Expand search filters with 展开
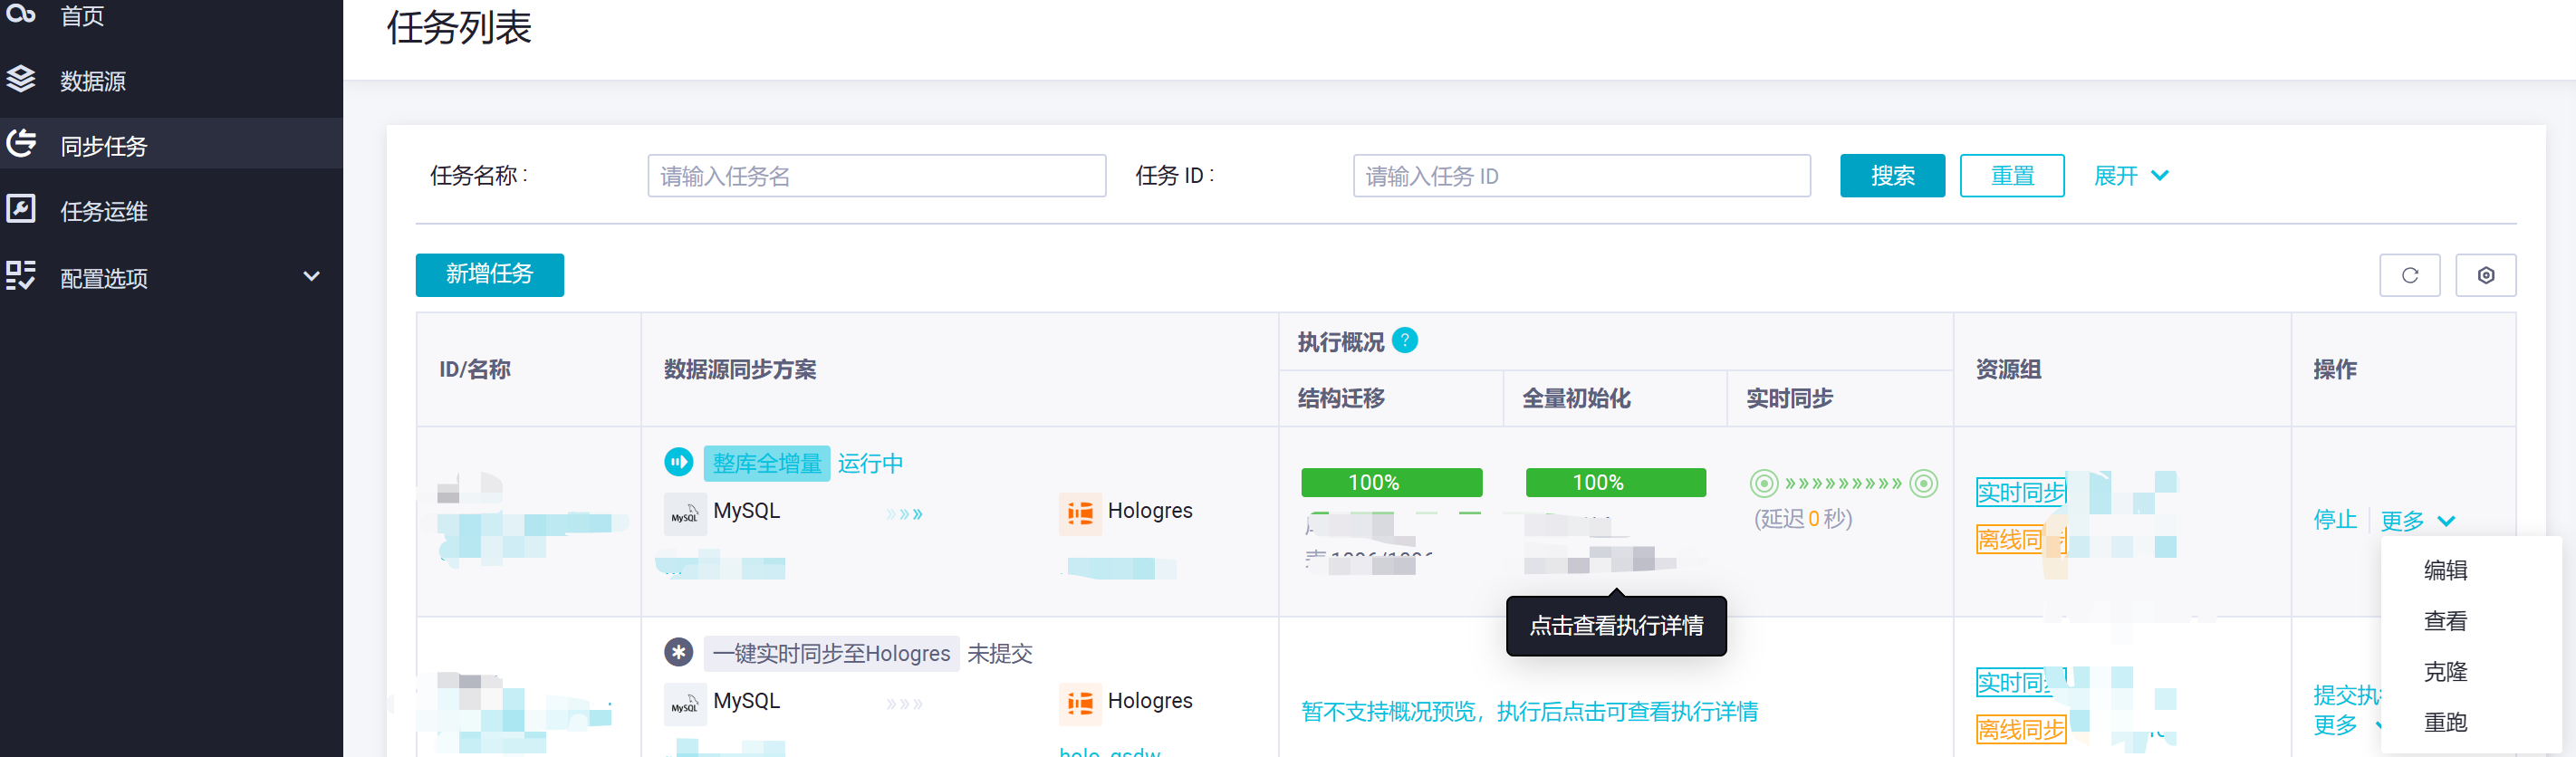 (x=2130, y=176)
